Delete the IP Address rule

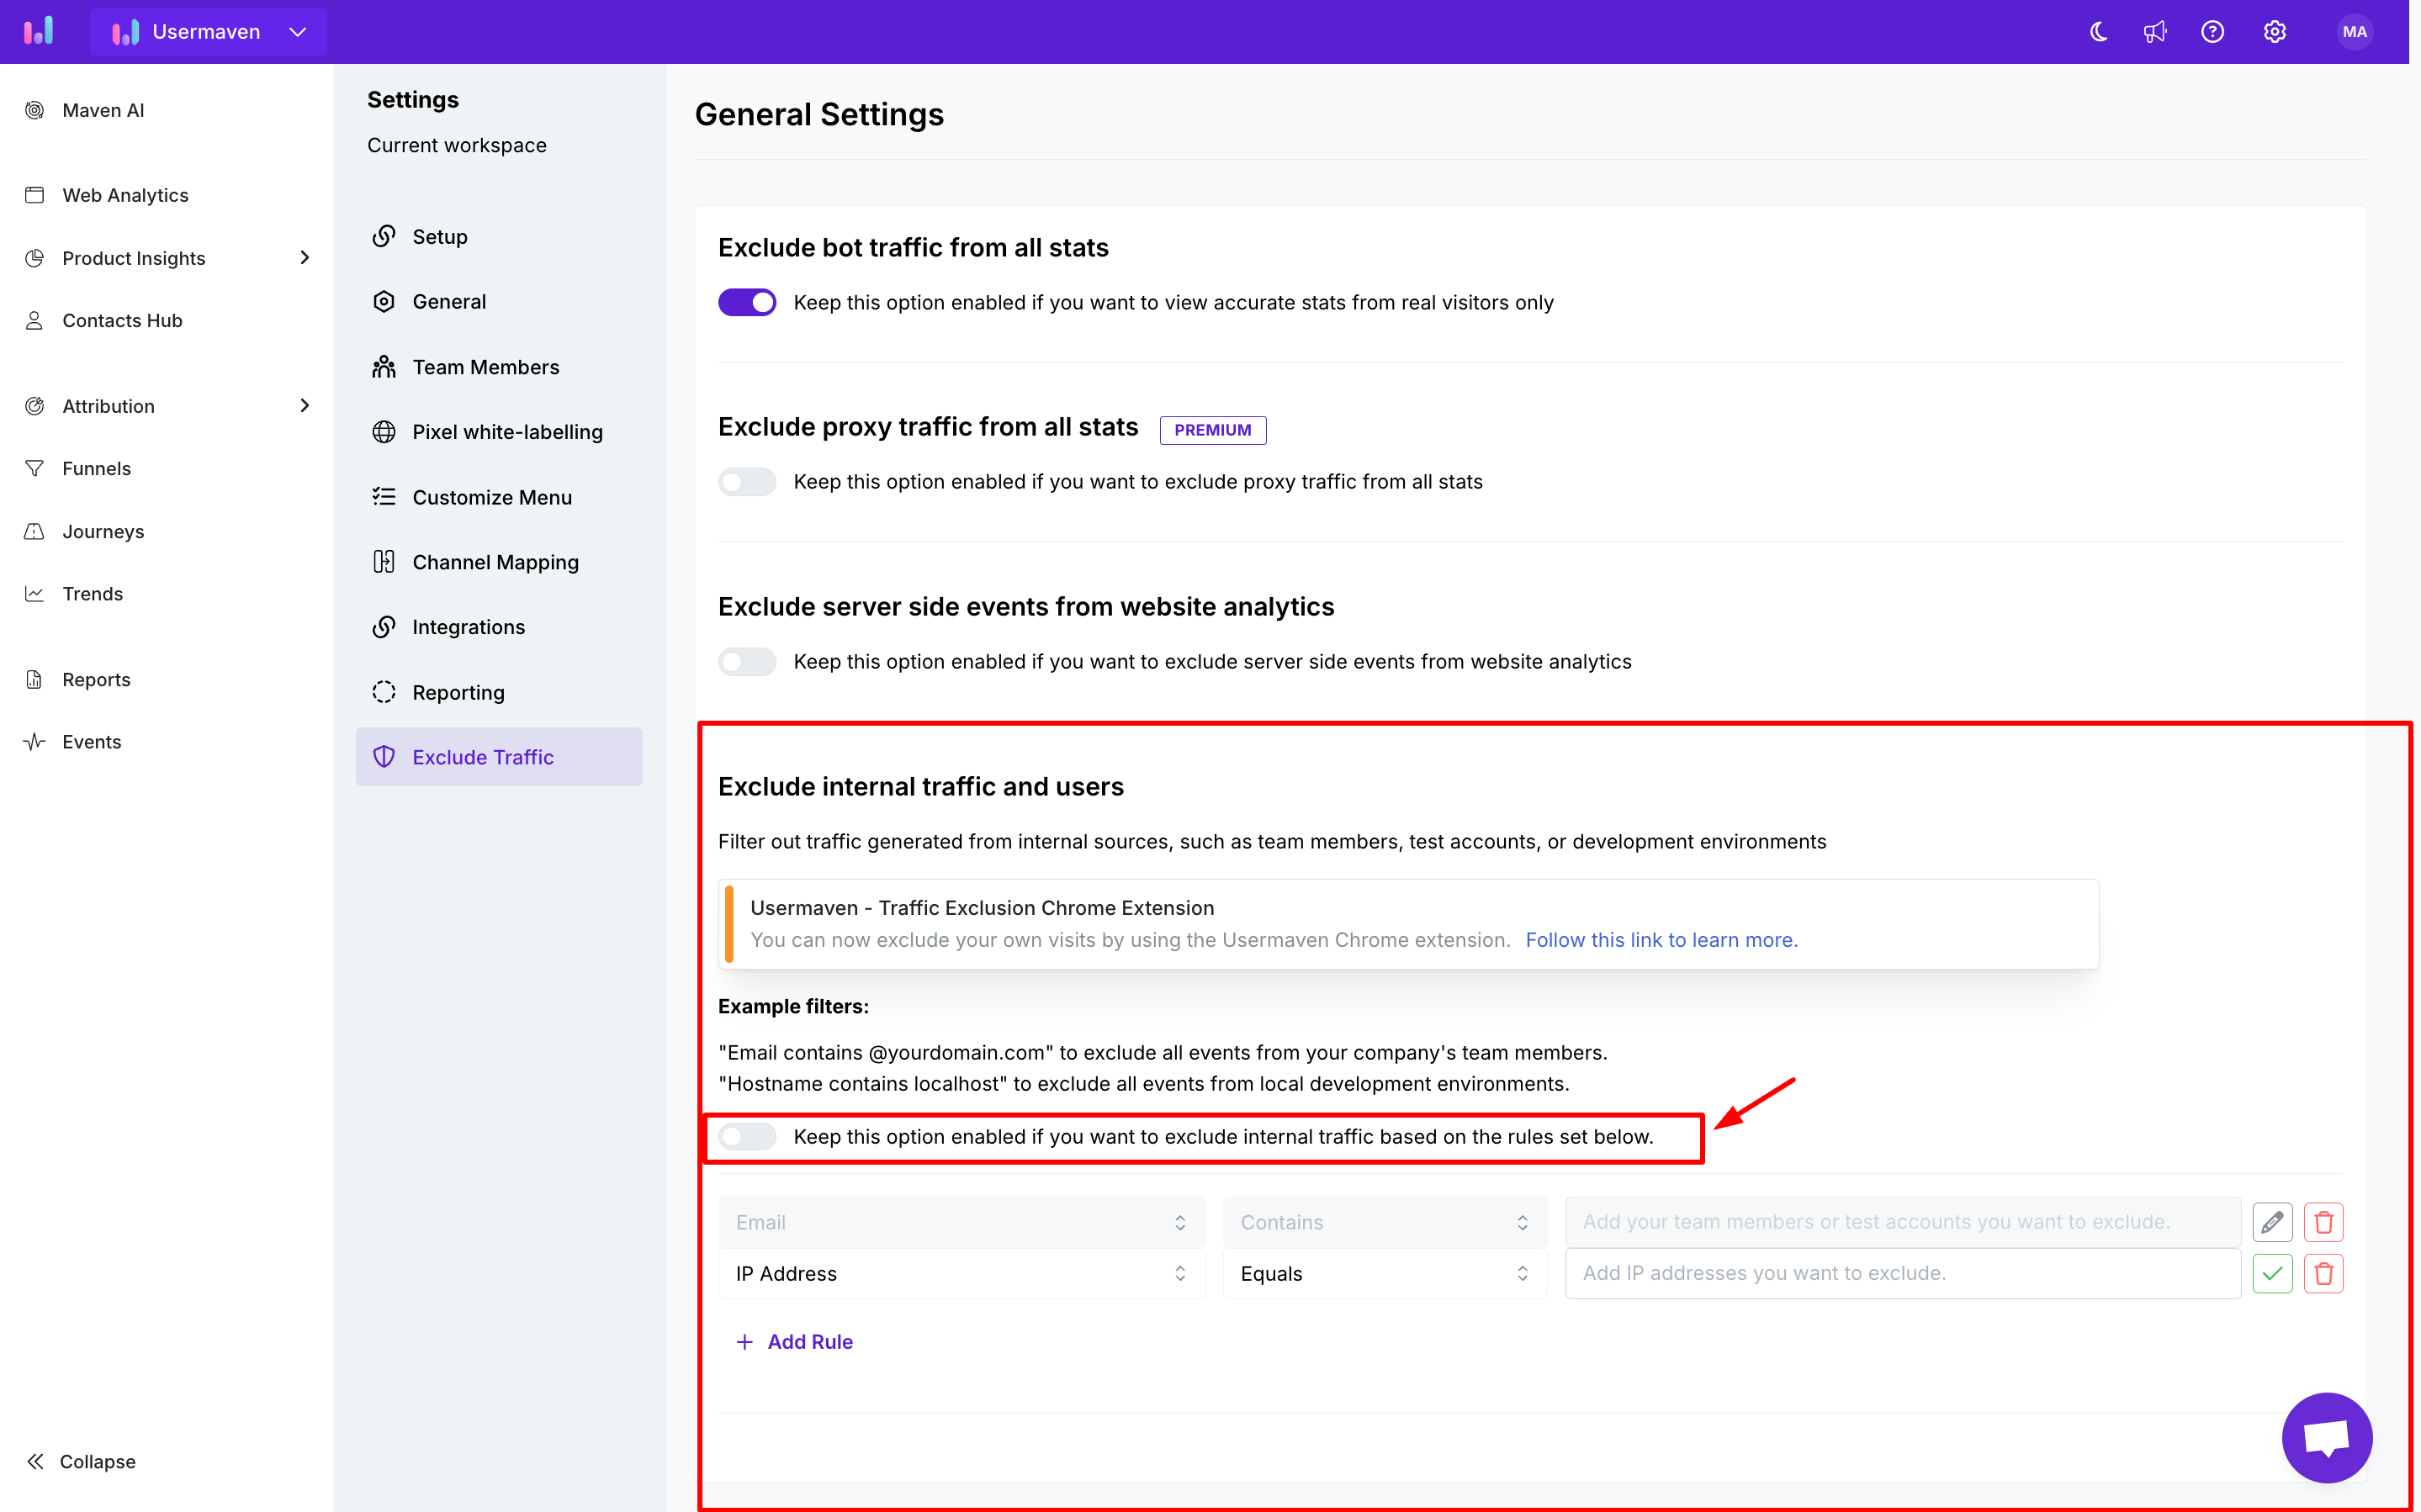coord(2323,1273)
